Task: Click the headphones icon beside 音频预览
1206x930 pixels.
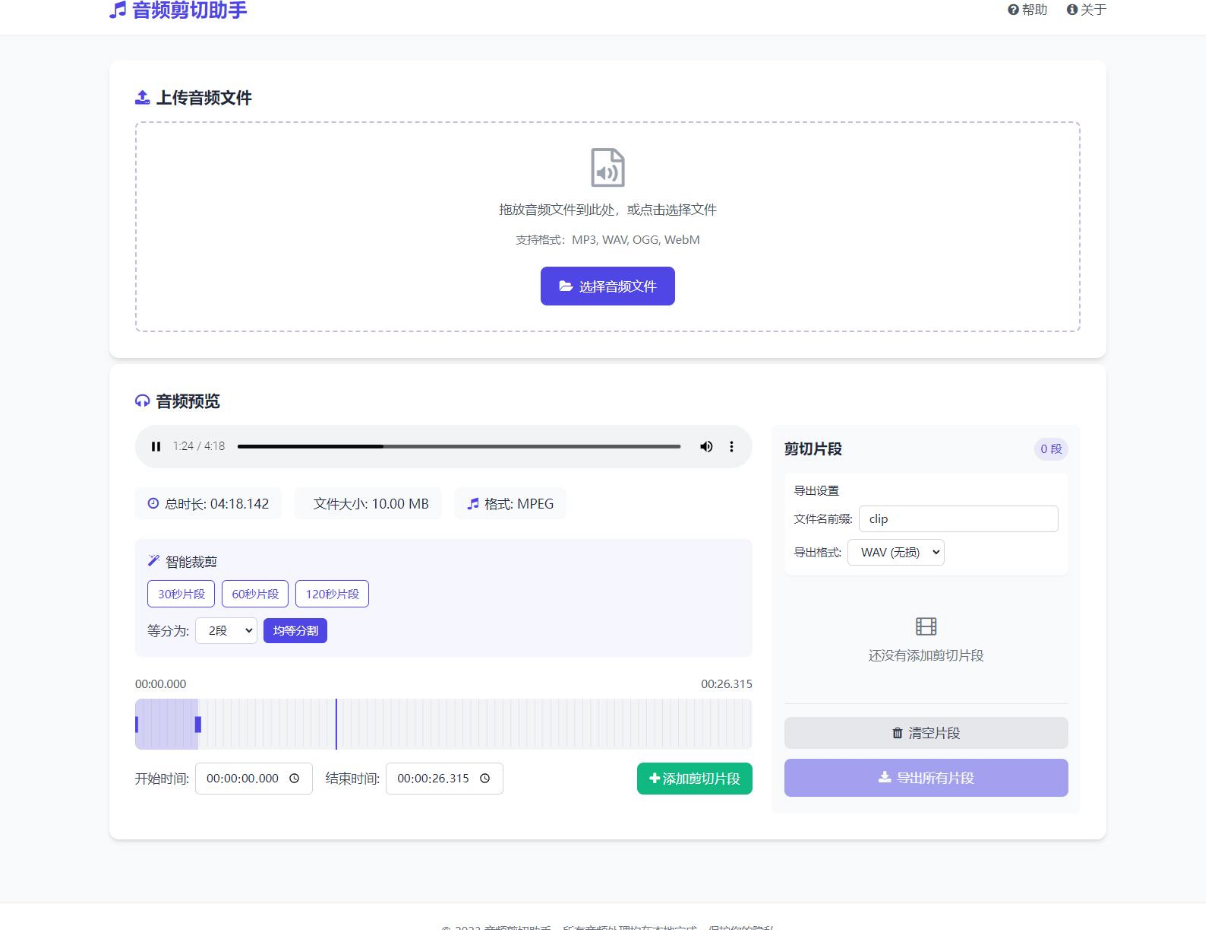Action: click(x=142, y=401)
